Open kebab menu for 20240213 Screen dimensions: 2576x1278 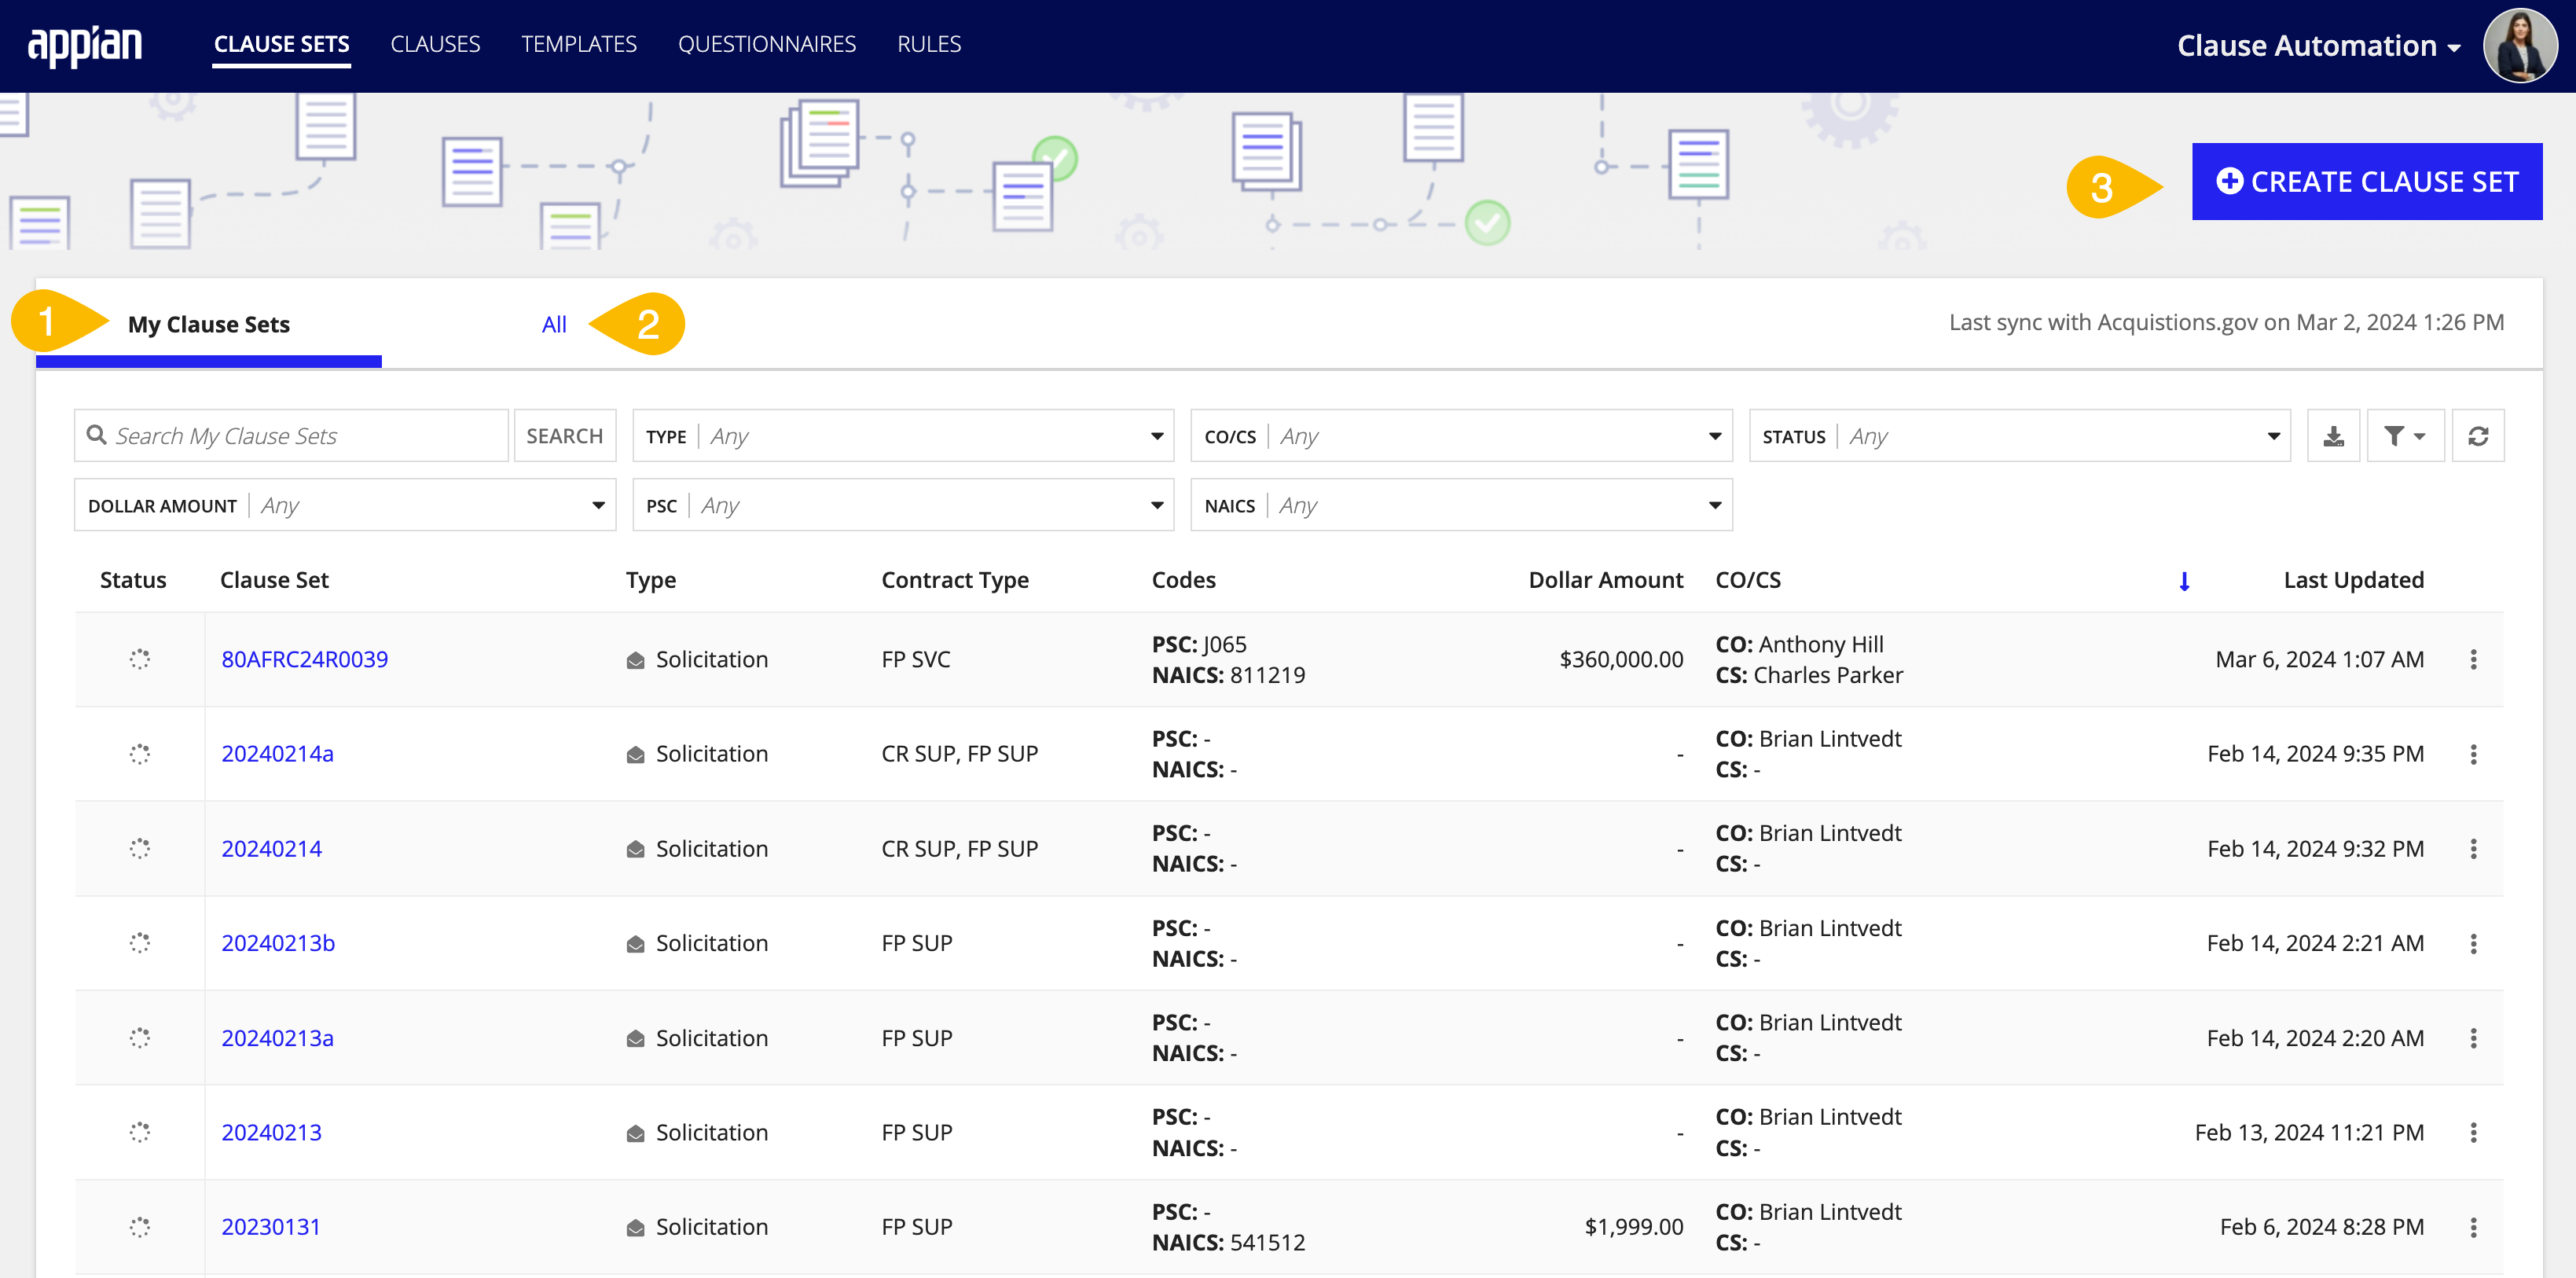tap(2473, 1132)
